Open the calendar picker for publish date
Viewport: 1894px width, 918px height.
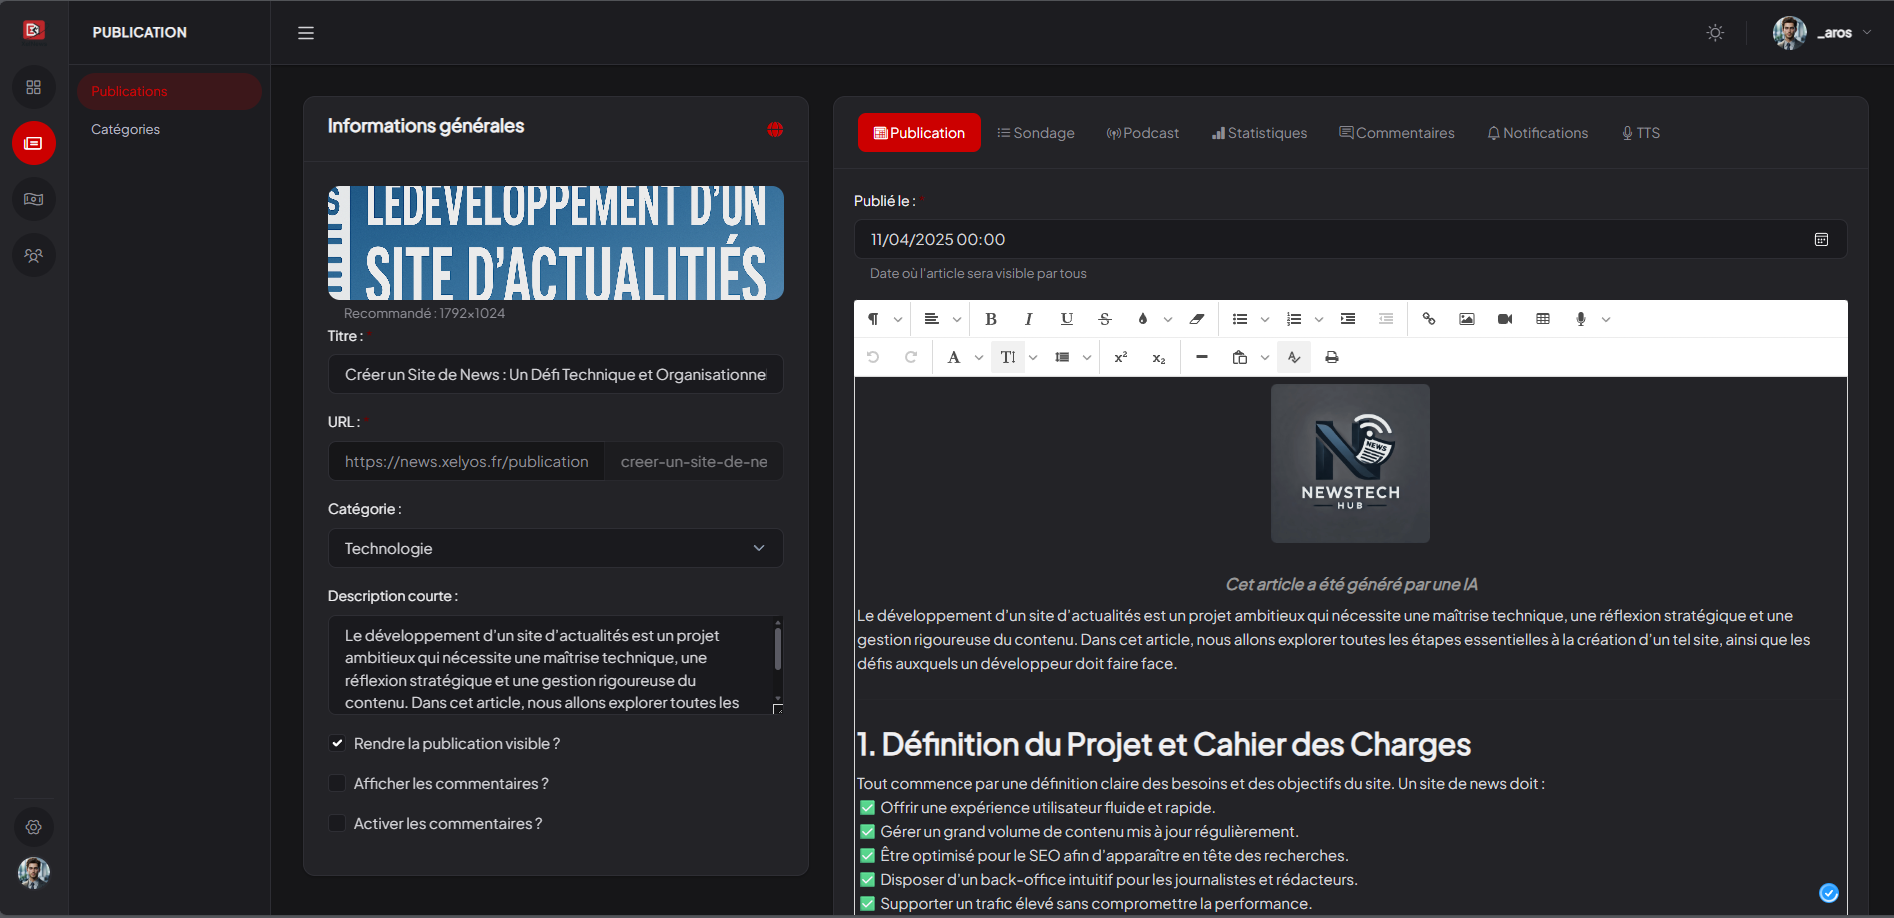tap(1821, 240)
